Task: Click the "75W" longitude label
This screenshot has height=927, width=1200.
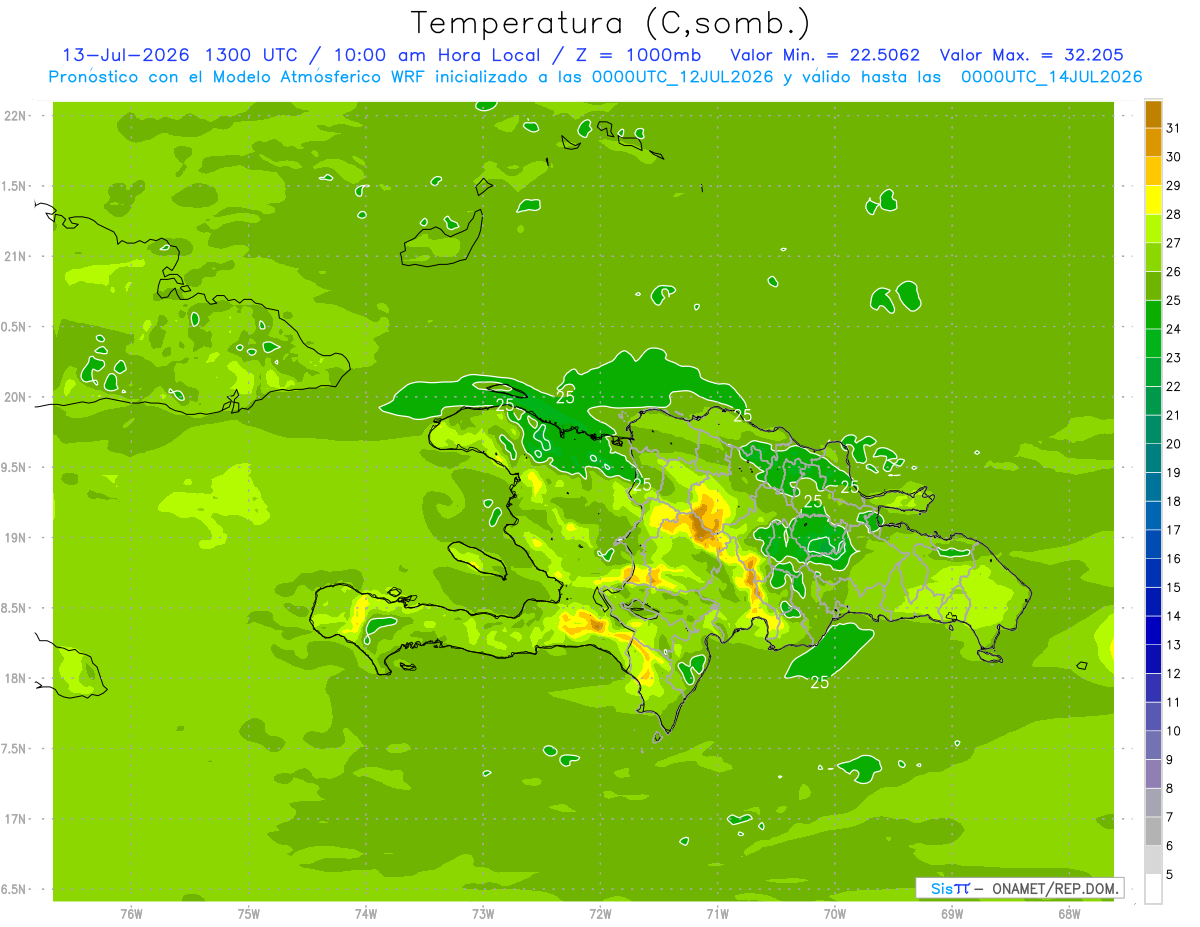Action: point(248,914)
